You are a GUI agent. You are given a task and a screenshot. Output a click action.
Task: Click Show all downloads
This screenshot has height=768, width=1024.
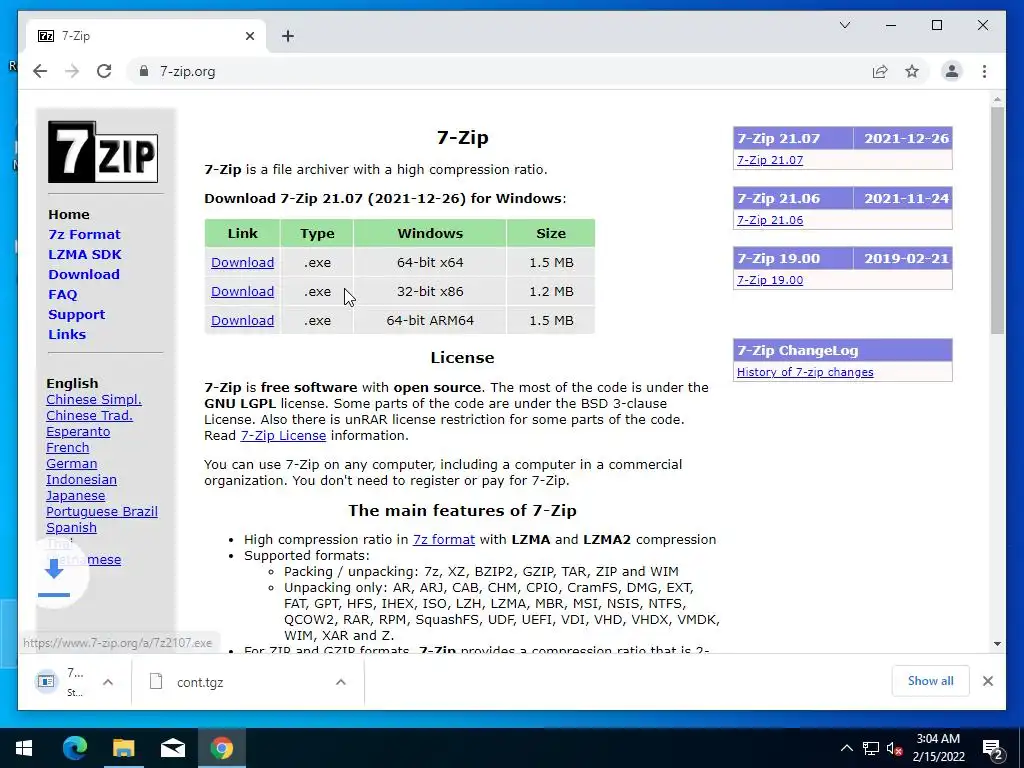tap(930, 680)
